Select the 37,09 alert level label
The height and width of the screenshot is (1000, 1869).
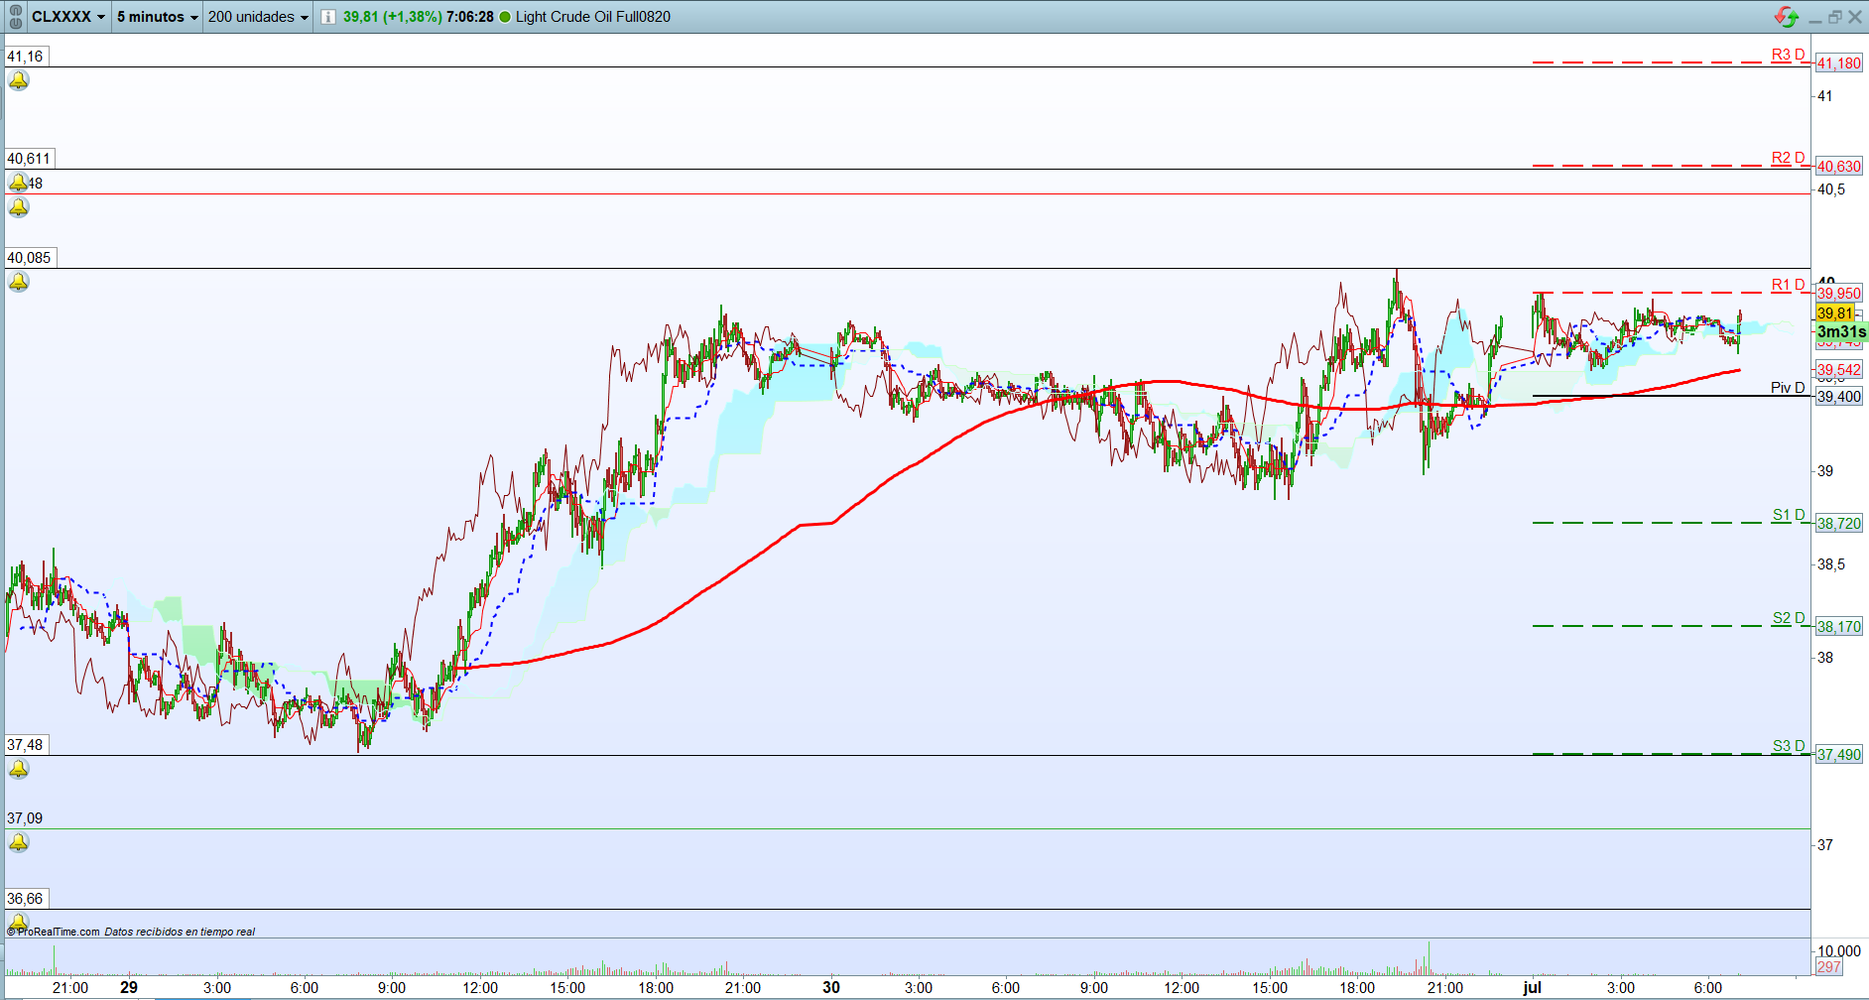26,819
